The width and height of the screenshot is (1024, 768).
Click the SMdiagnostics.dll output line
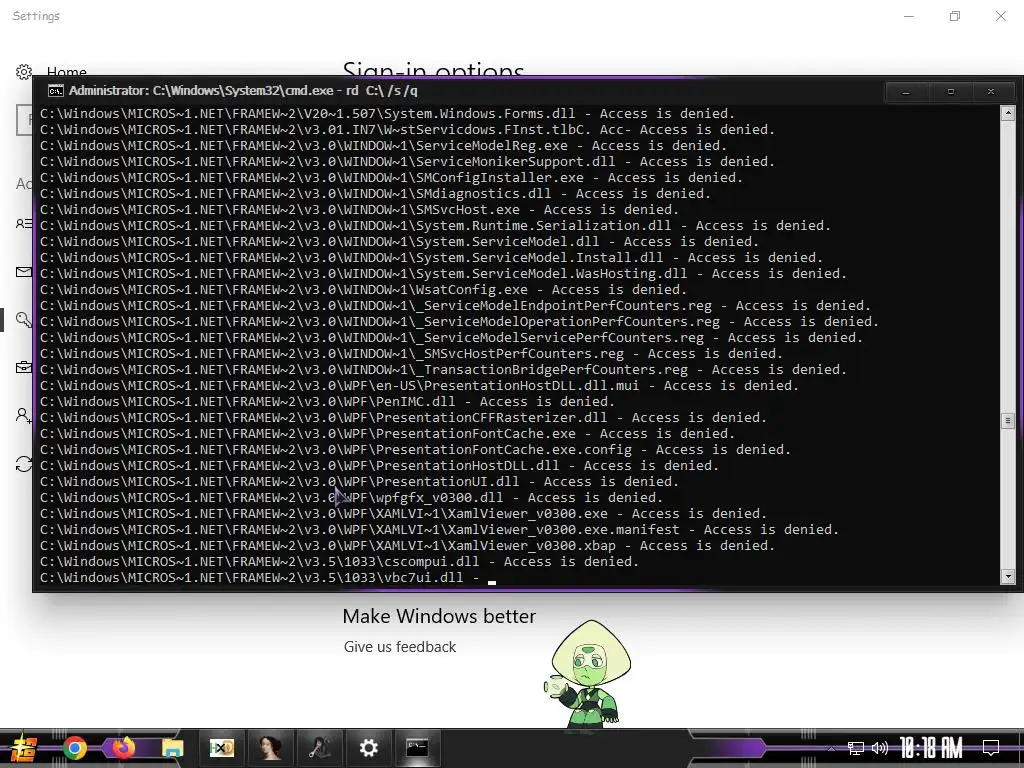pyautogui.click(x=376, y=193)
